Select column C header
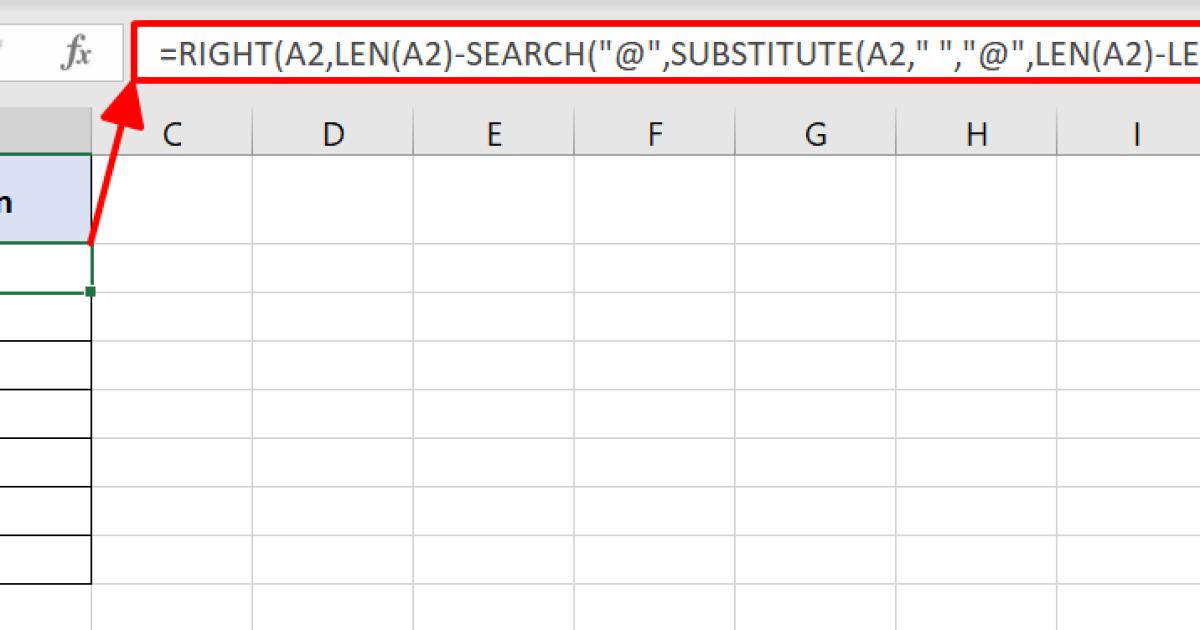1200x630 pixels. pyautogui.click(x=172, y=135)
